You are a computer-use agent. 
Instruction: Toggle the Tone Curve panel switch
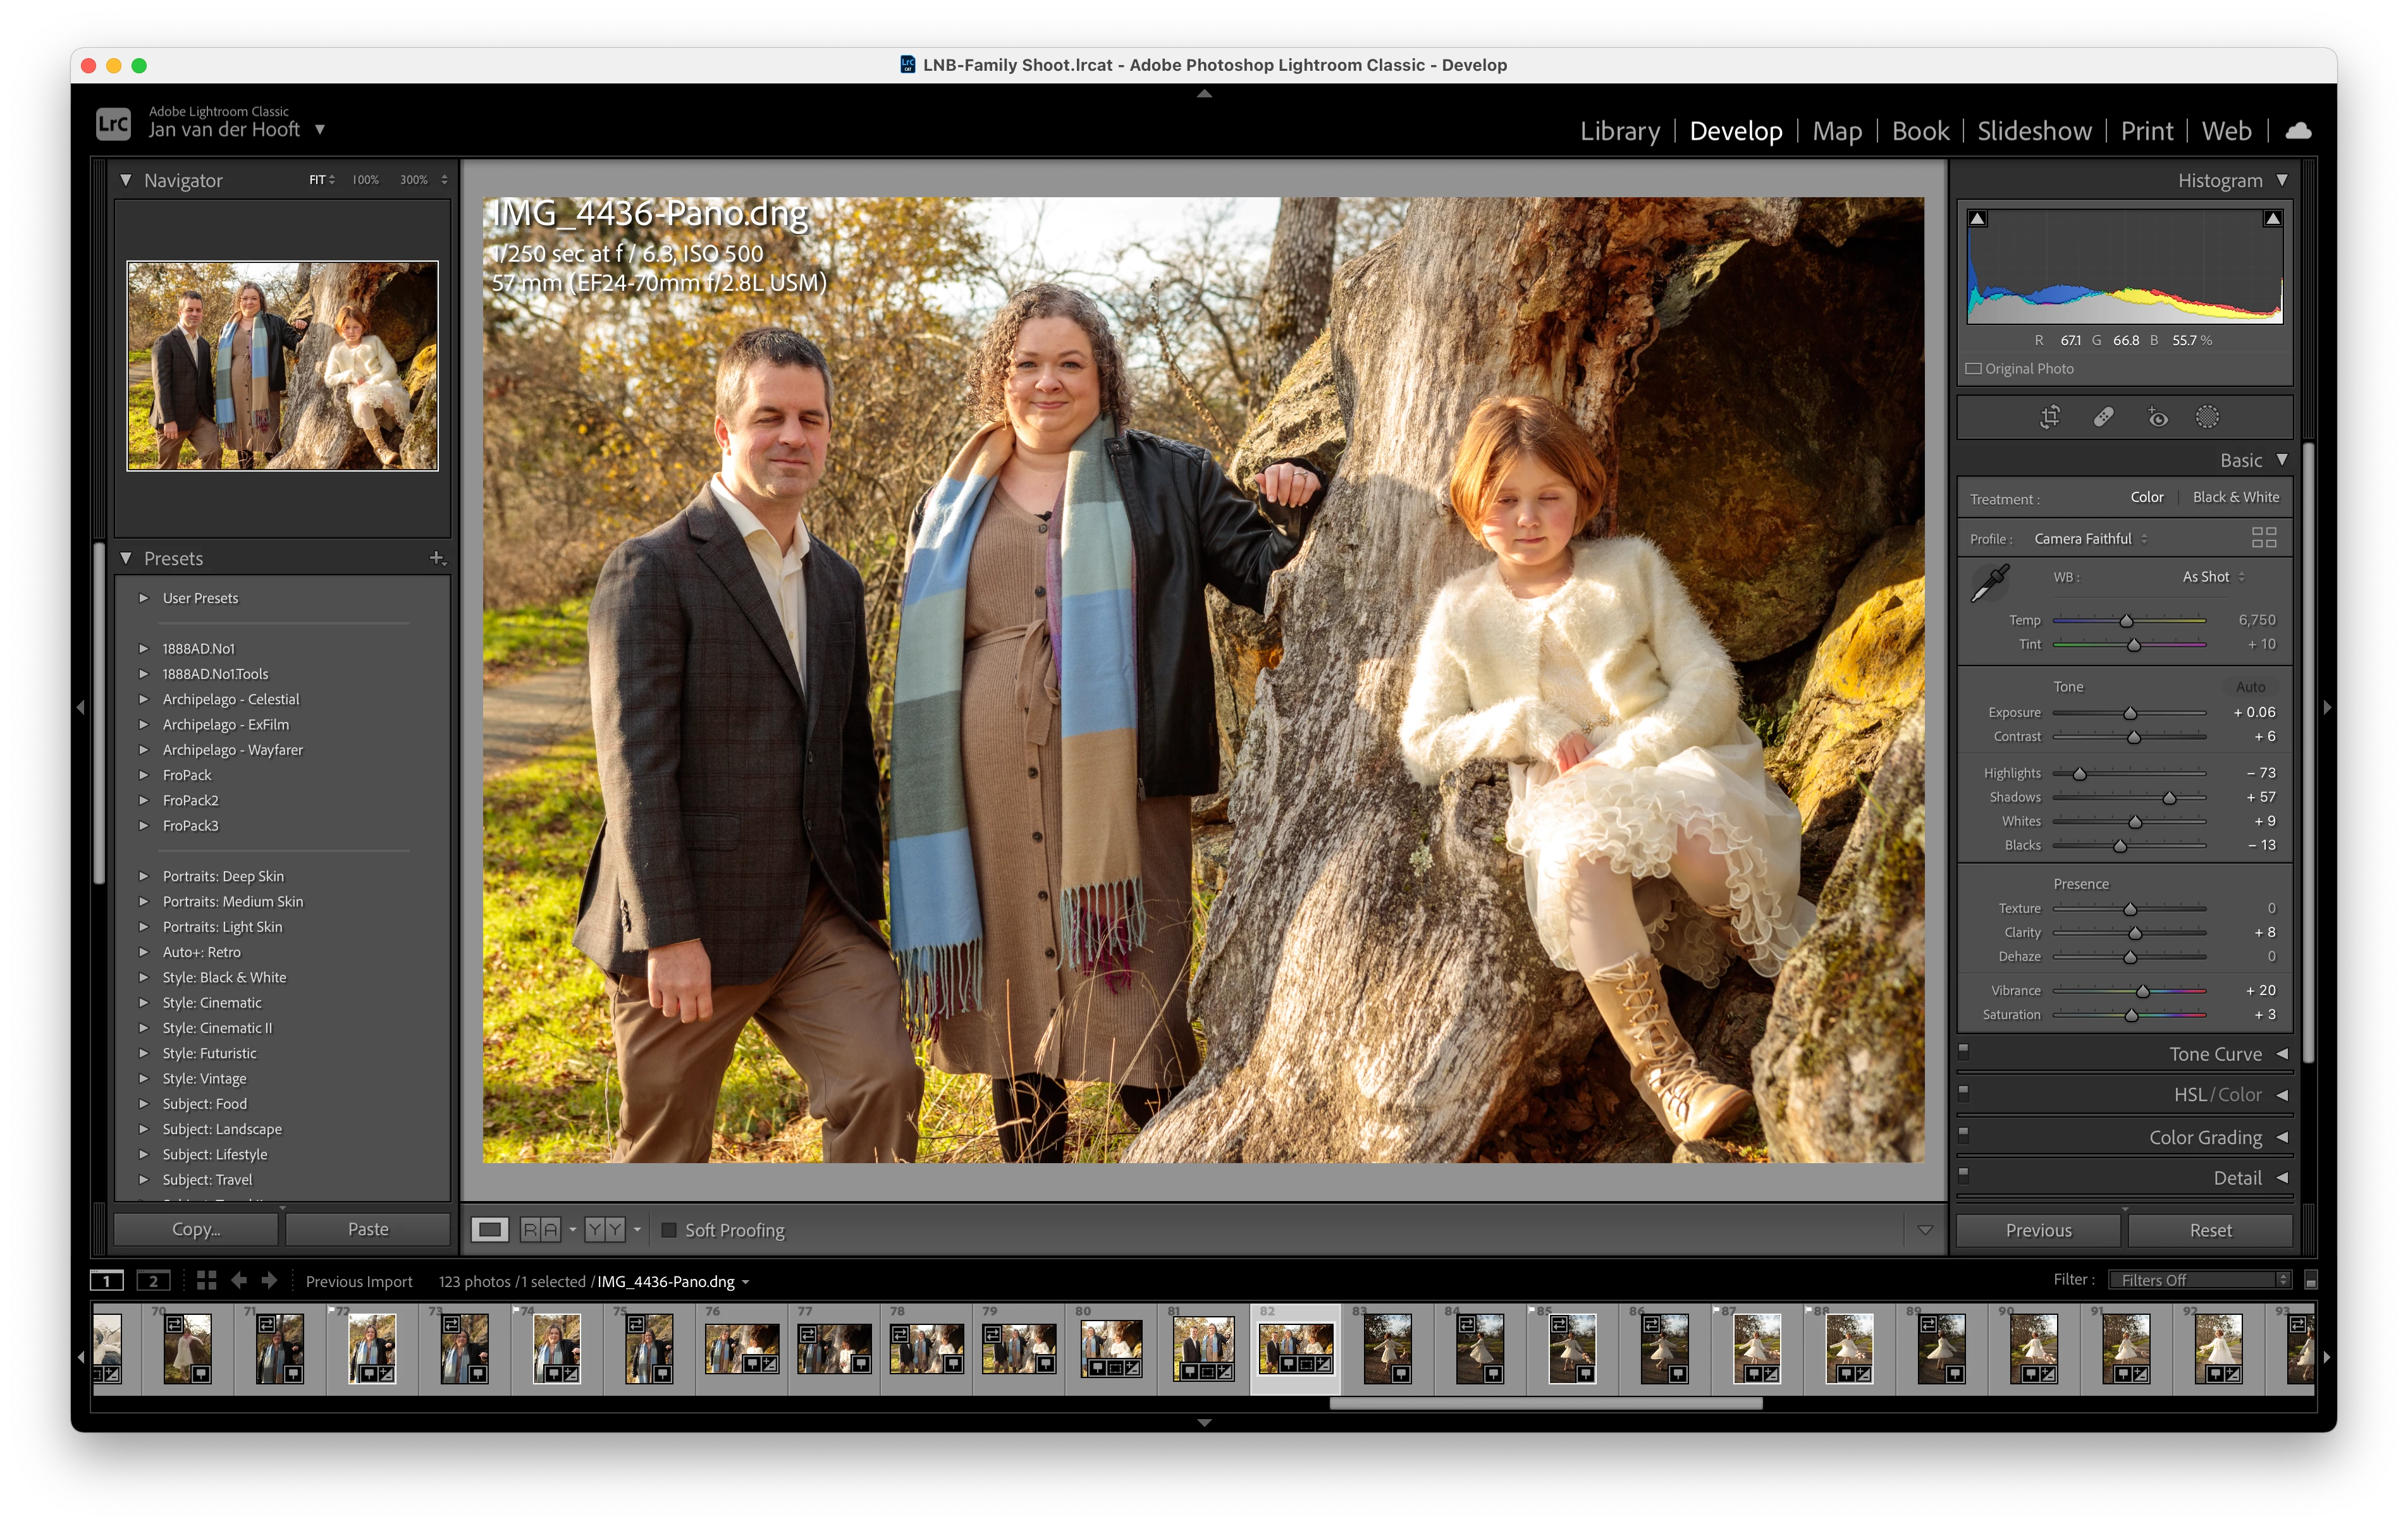click(x=1963, y=1051)
